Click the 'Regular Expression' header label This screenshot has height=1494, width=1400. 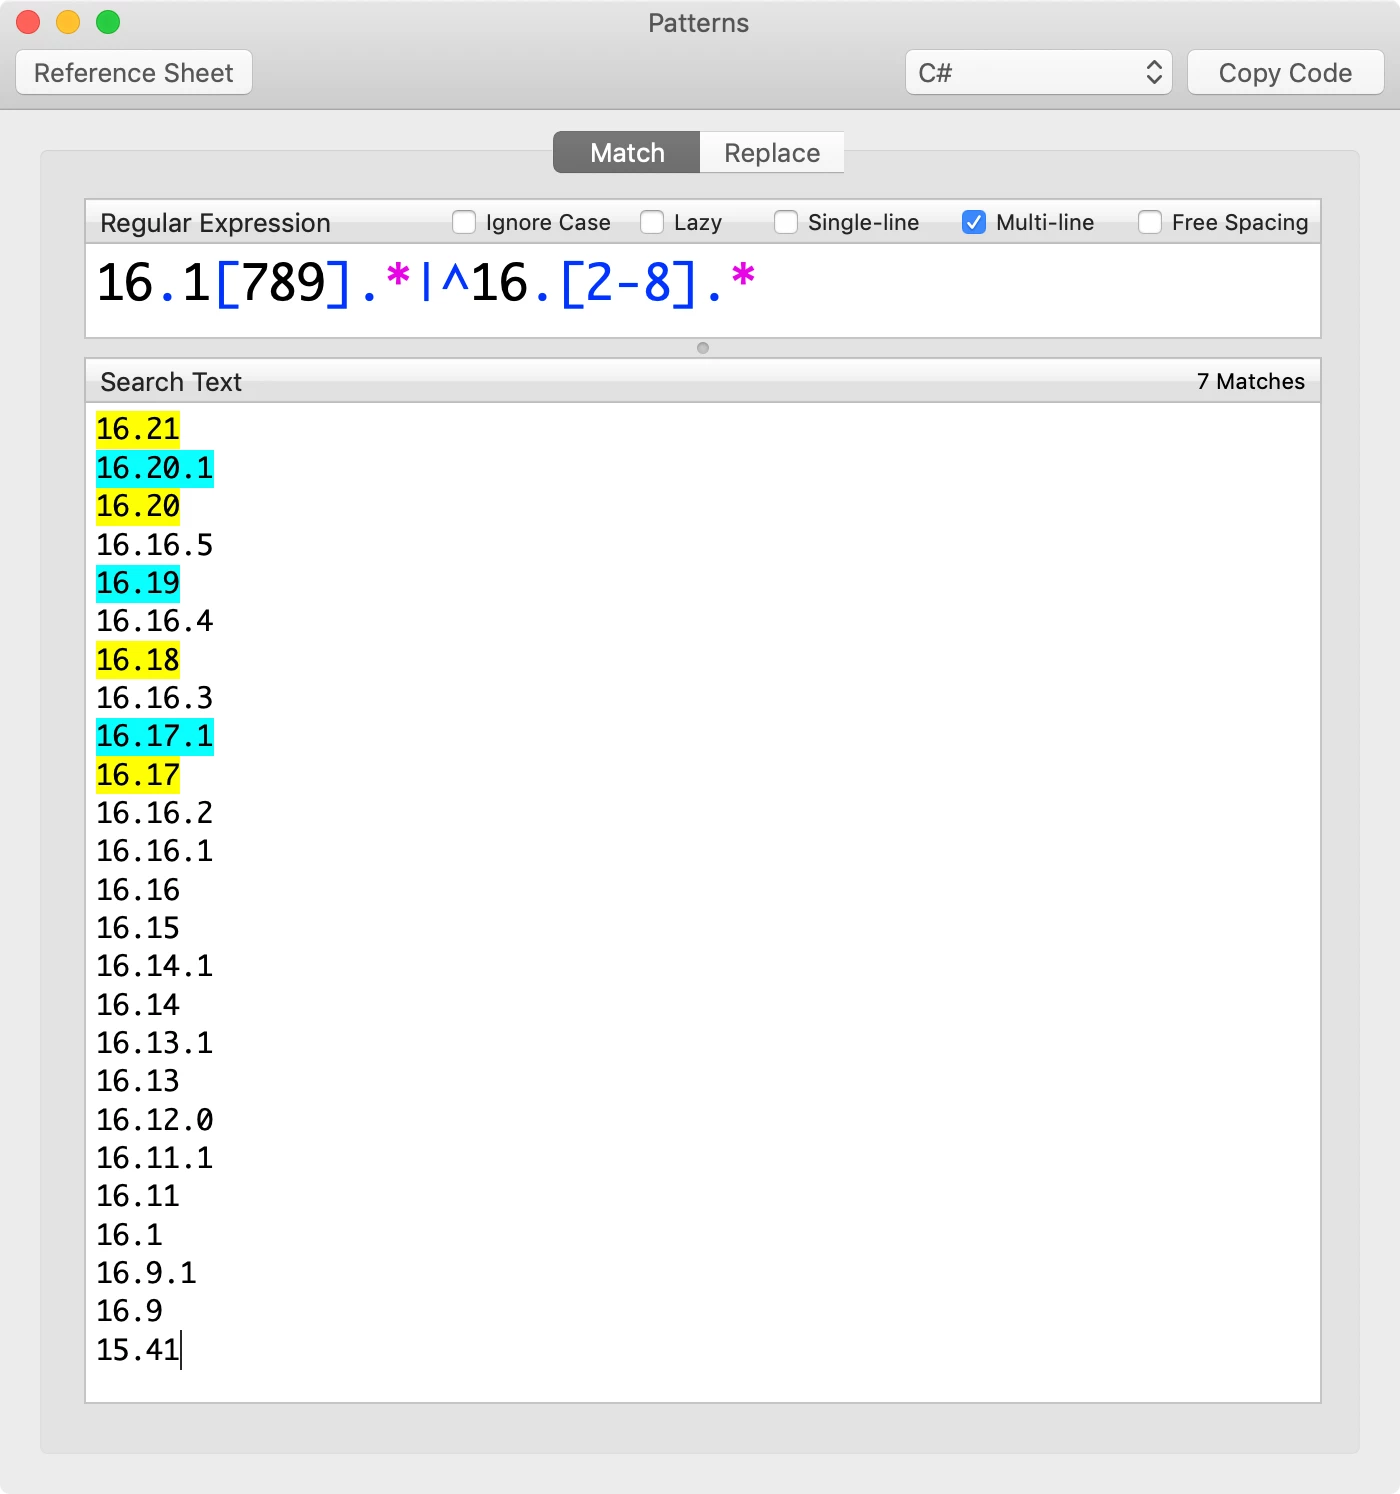point(215,223)
